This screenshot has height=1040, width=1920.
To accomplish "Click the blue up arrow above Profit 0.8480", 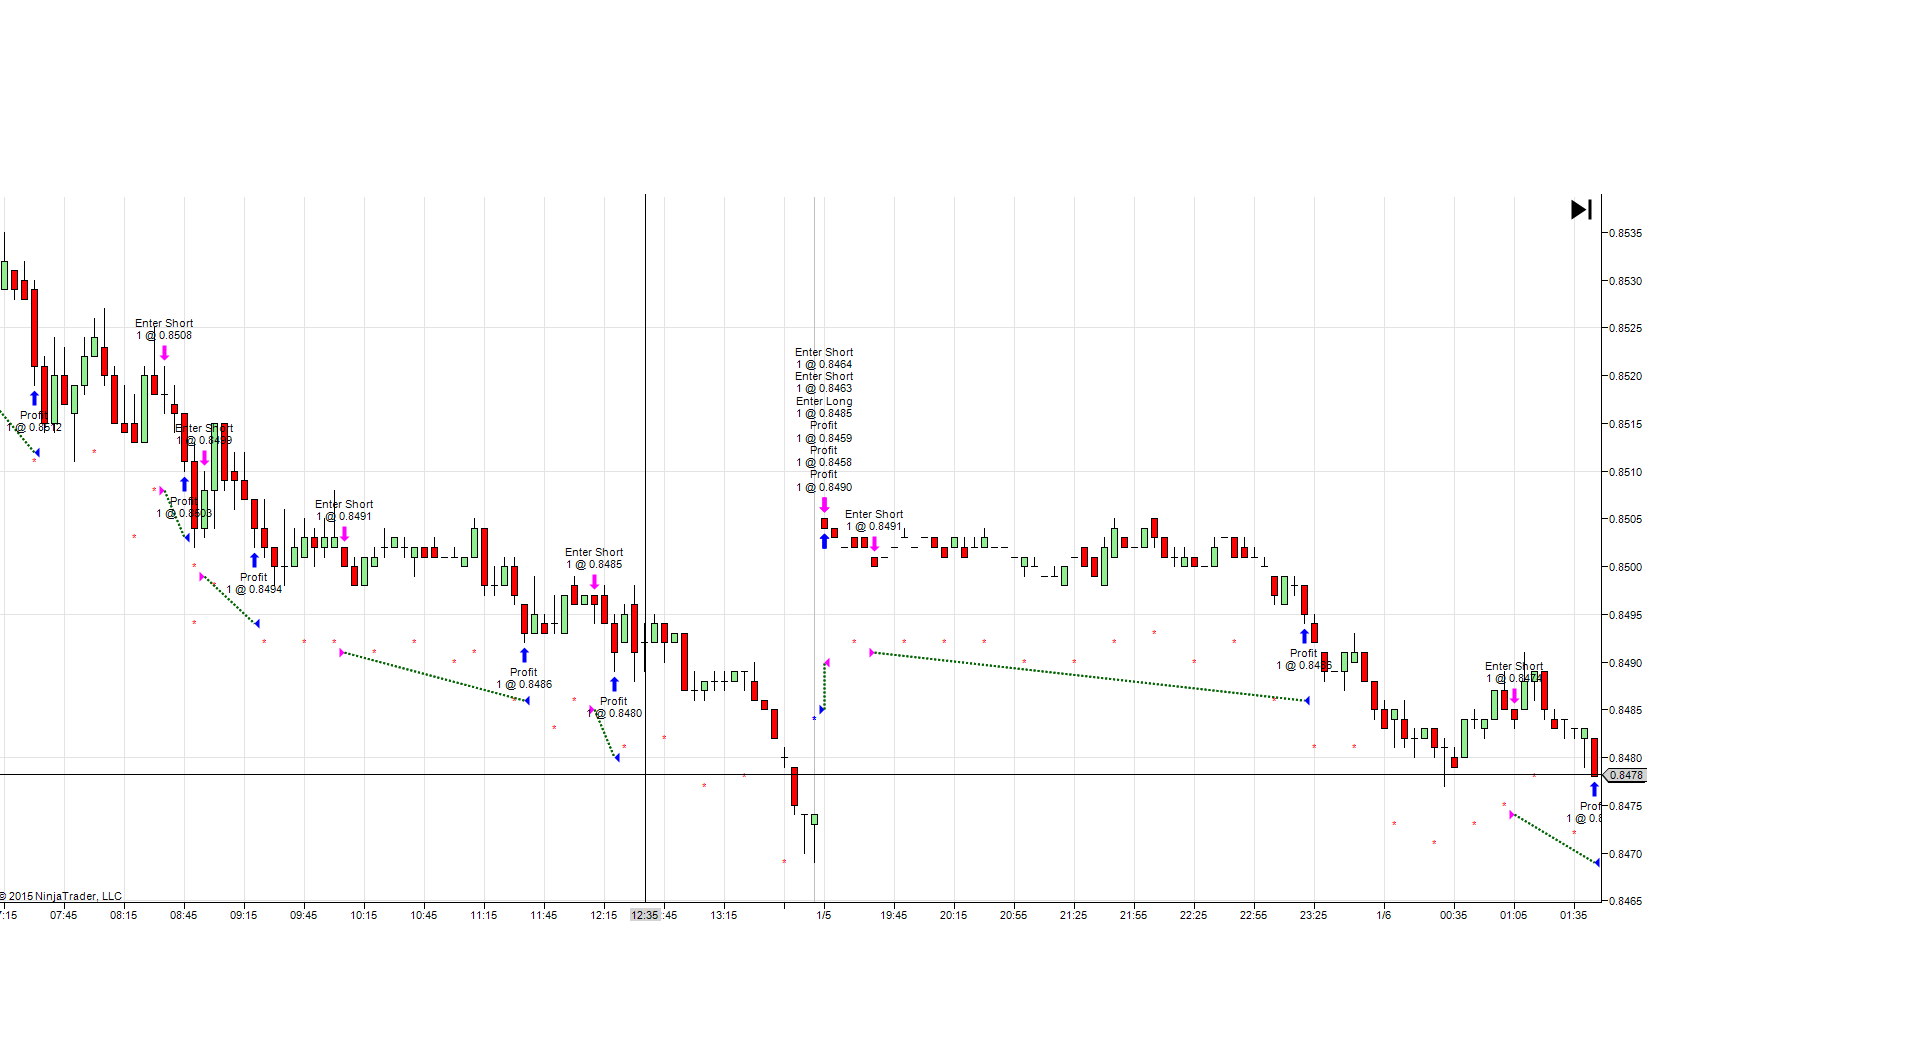I will (x=614, y=684).
